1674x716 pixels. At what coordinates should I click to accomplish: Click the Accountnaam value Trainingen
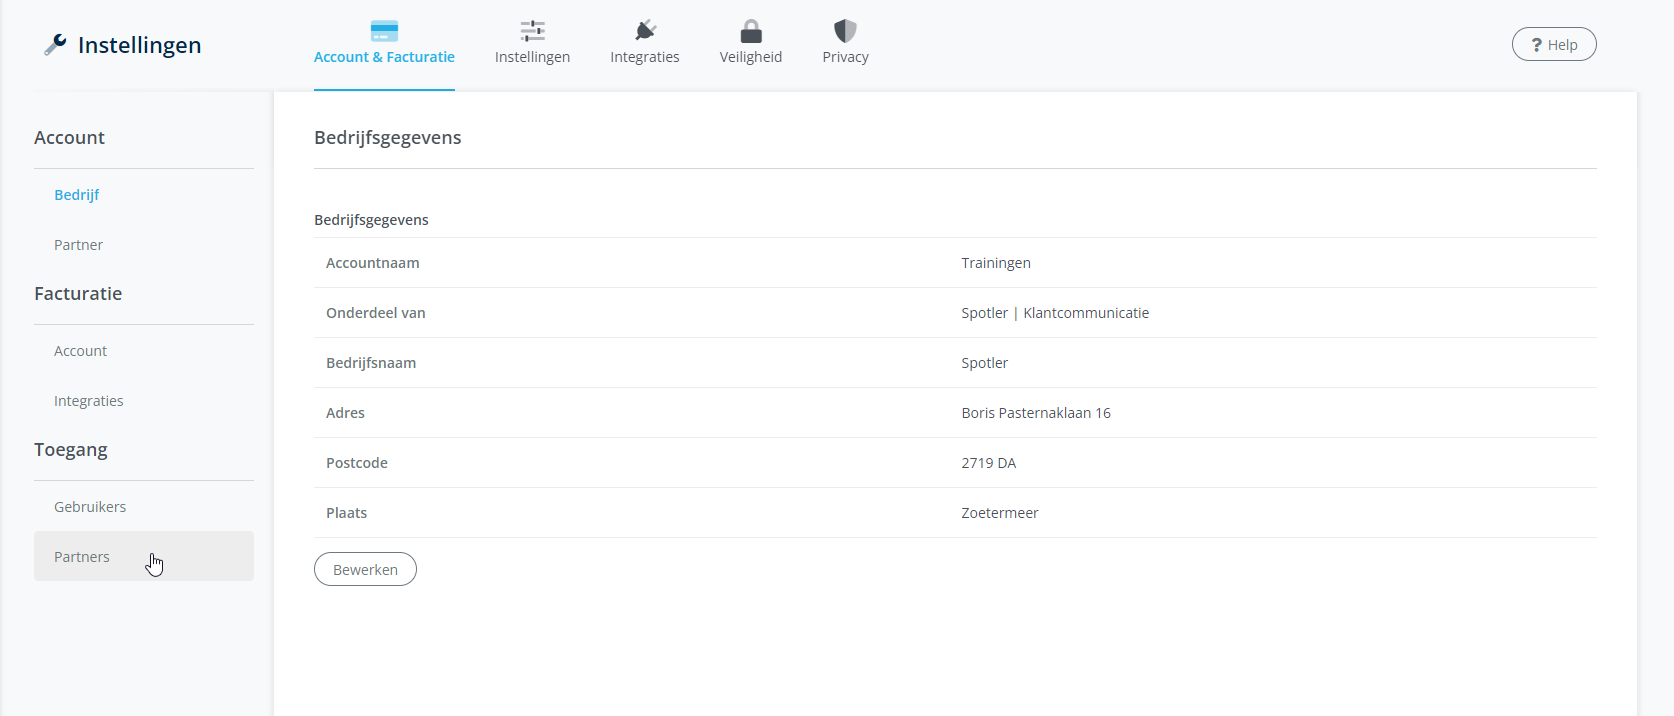[x=996, y=263]
